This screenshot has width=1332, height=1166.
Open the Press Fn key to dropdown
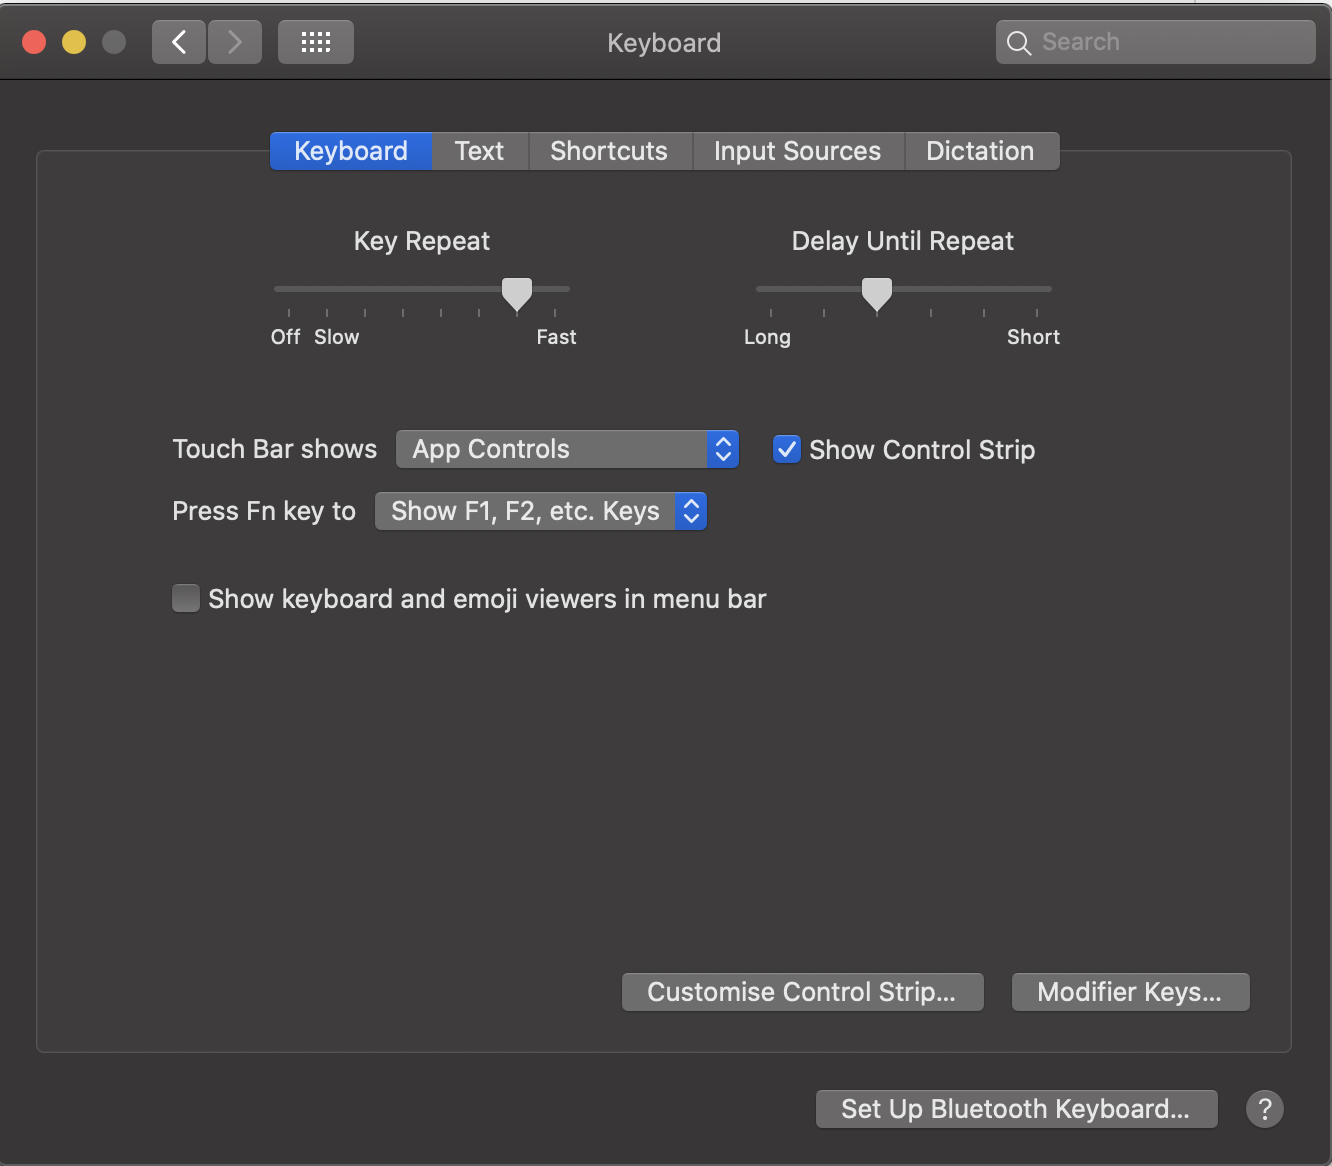540,511
